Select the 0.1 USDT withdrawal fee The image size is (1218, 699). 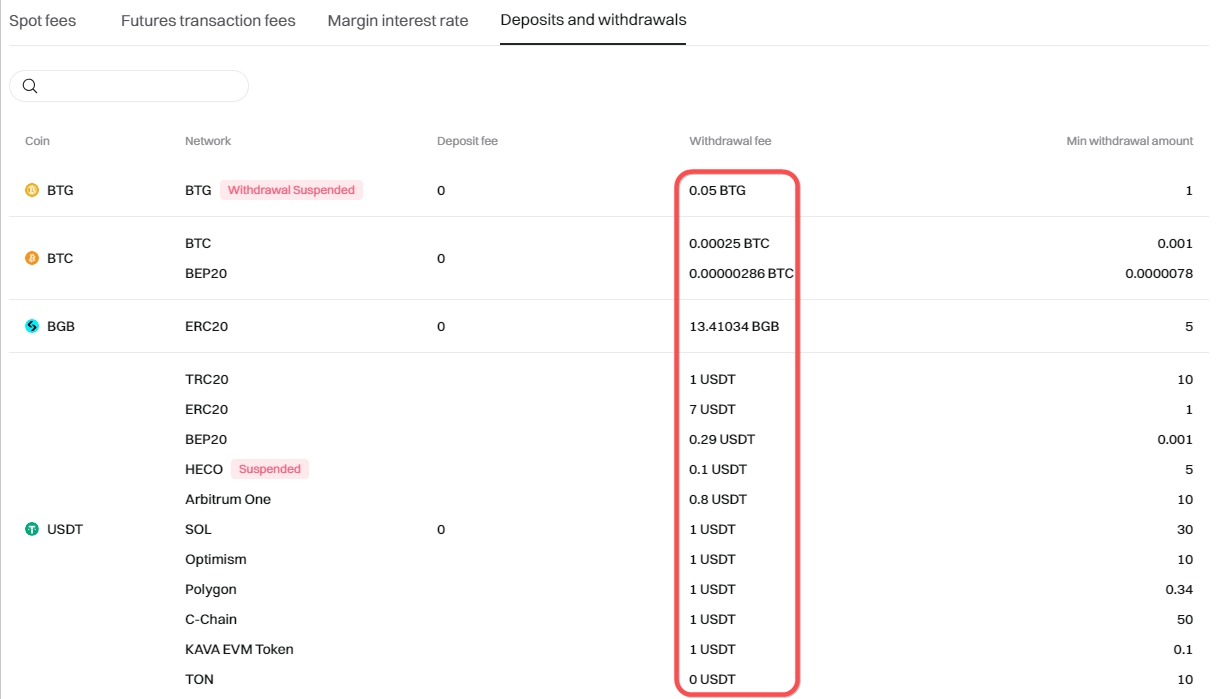pos(718,469)
